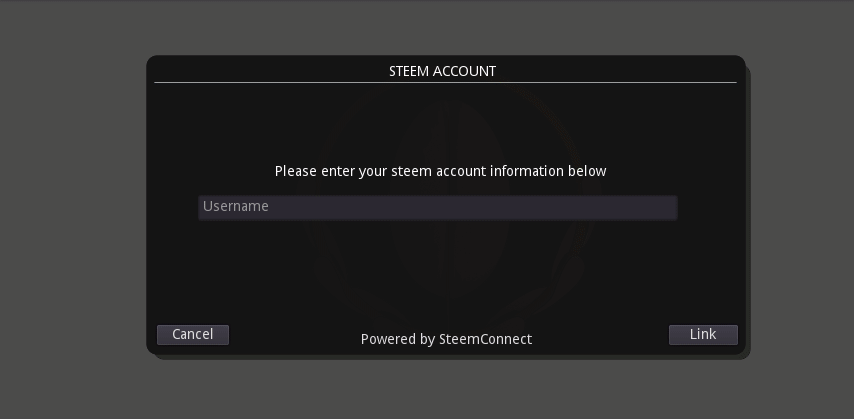Place cursor on the Username placeholder text
The height and width of the screenshot is (419, 854).
(x=236, y=207)
